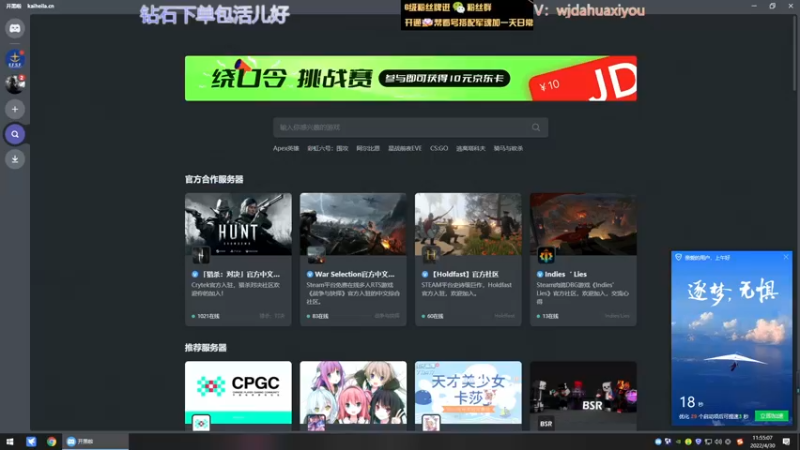Open Chrome from the taskbar
800x450 pixels.
(52, 441)
